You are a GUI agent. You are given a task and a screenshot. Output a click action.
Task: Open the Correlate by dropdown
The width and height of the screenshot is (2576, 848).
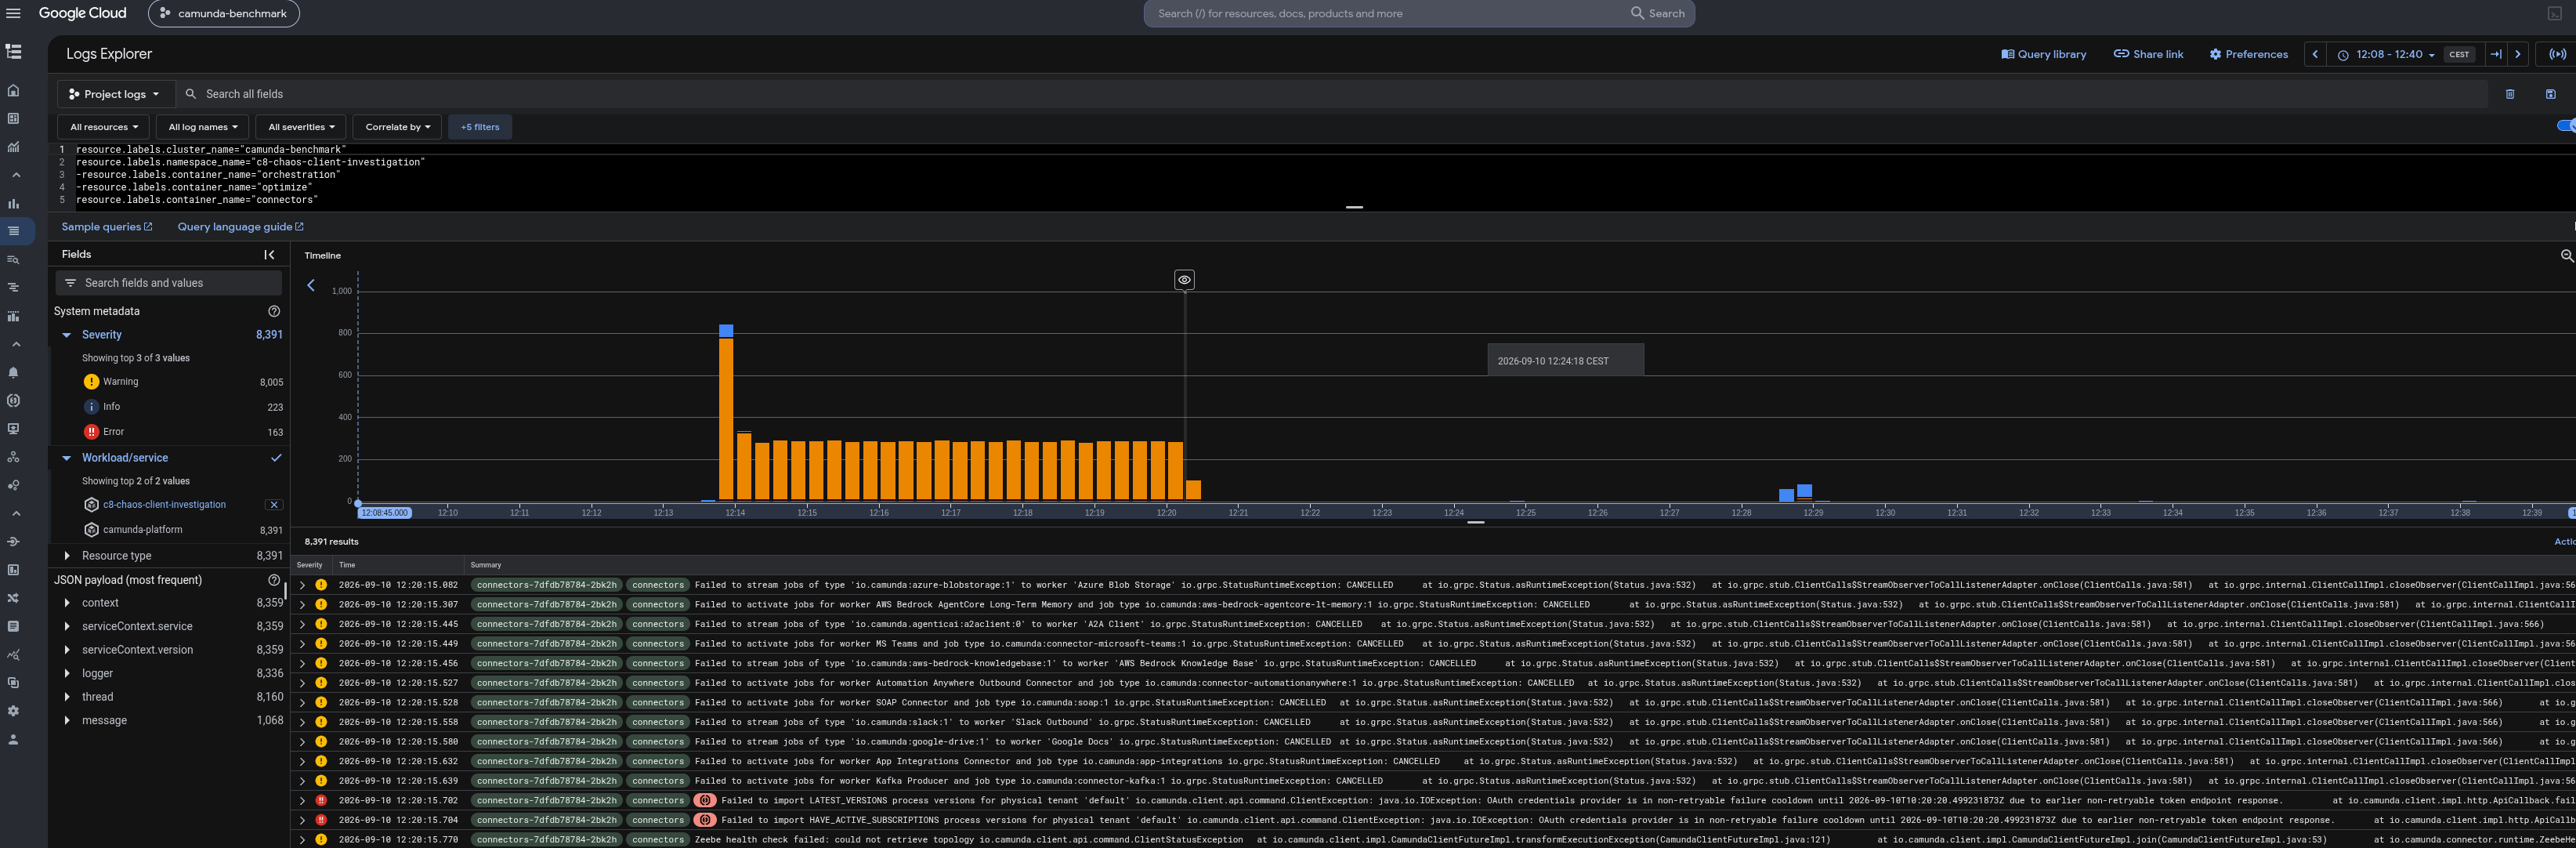tap(397, 127)
